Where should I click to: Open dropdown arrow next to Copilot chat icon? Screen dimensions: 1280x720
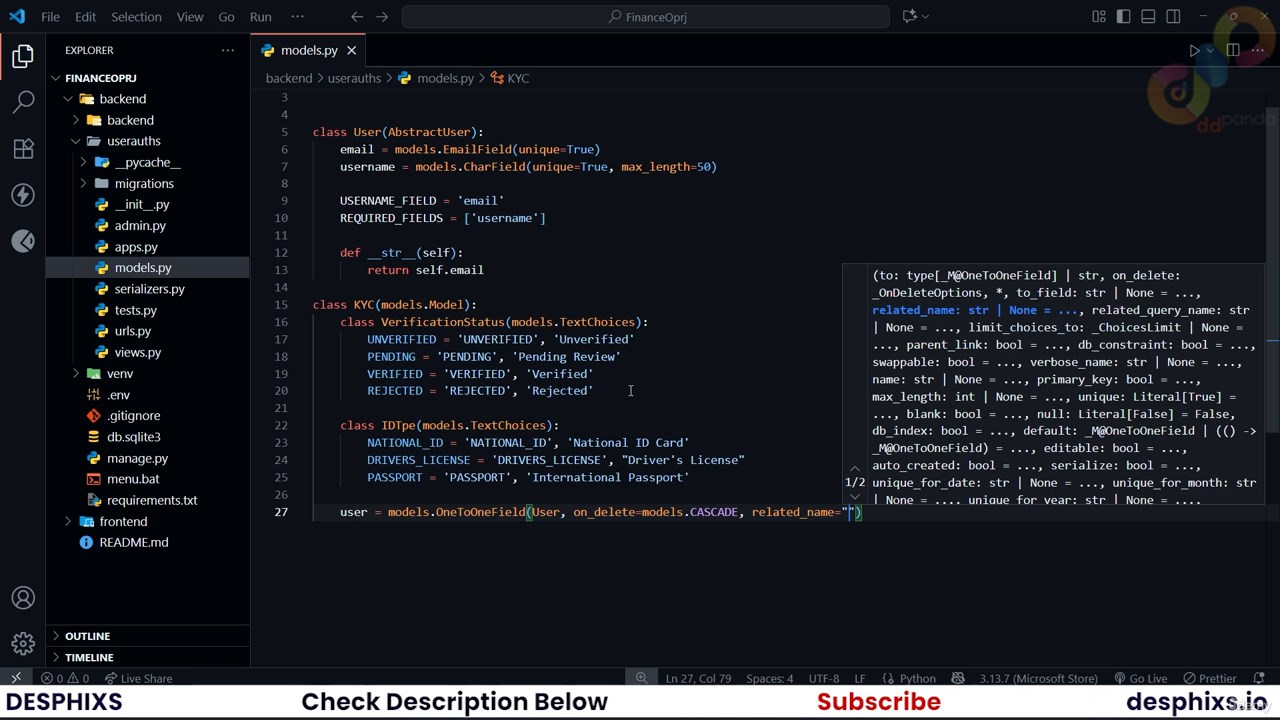925,16
